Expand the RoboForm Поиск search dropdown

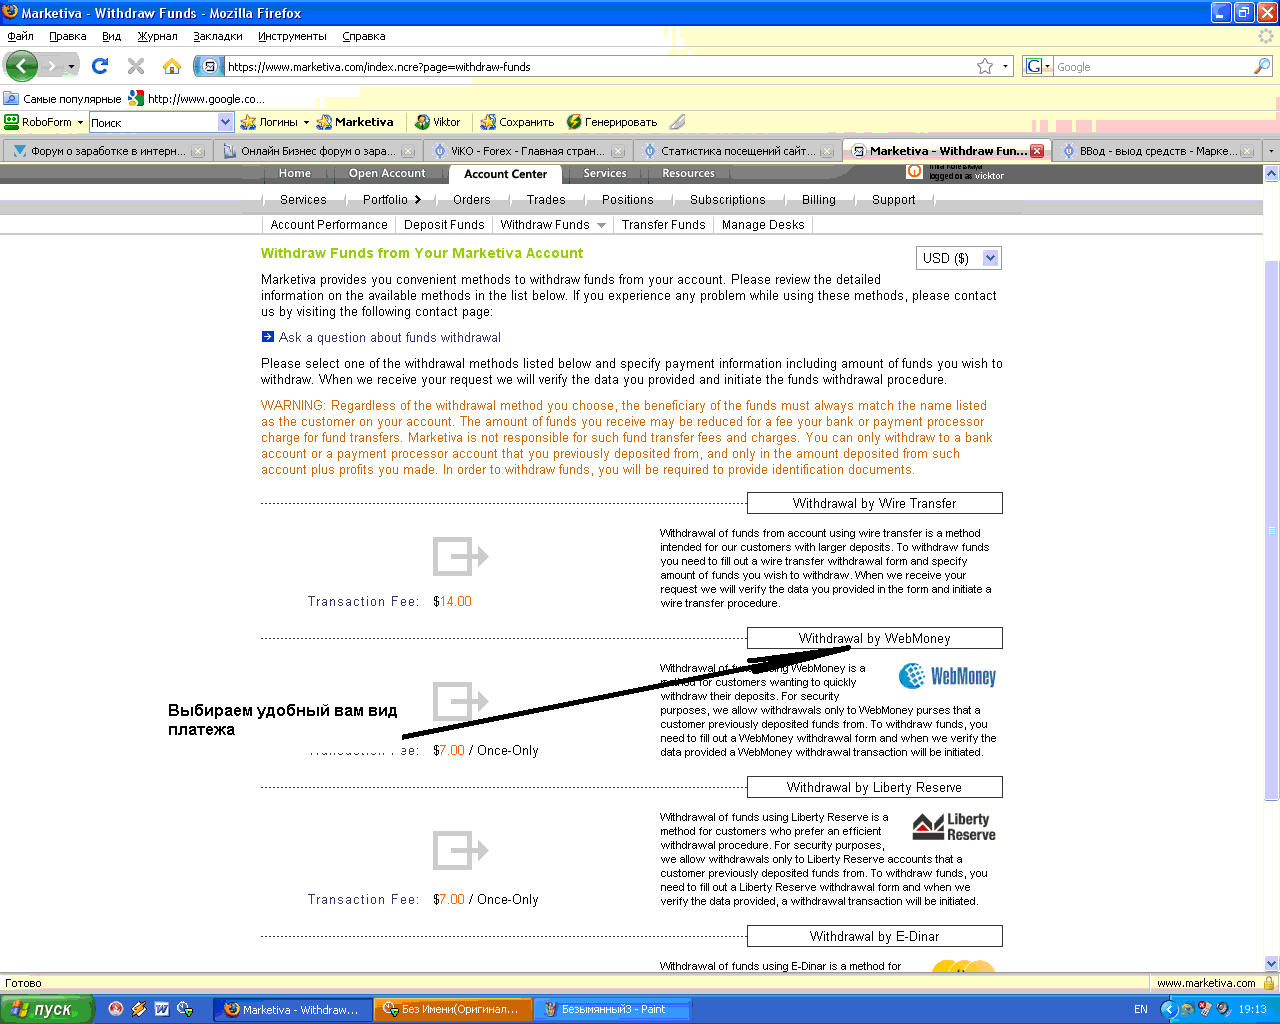(x=225, y=122)
